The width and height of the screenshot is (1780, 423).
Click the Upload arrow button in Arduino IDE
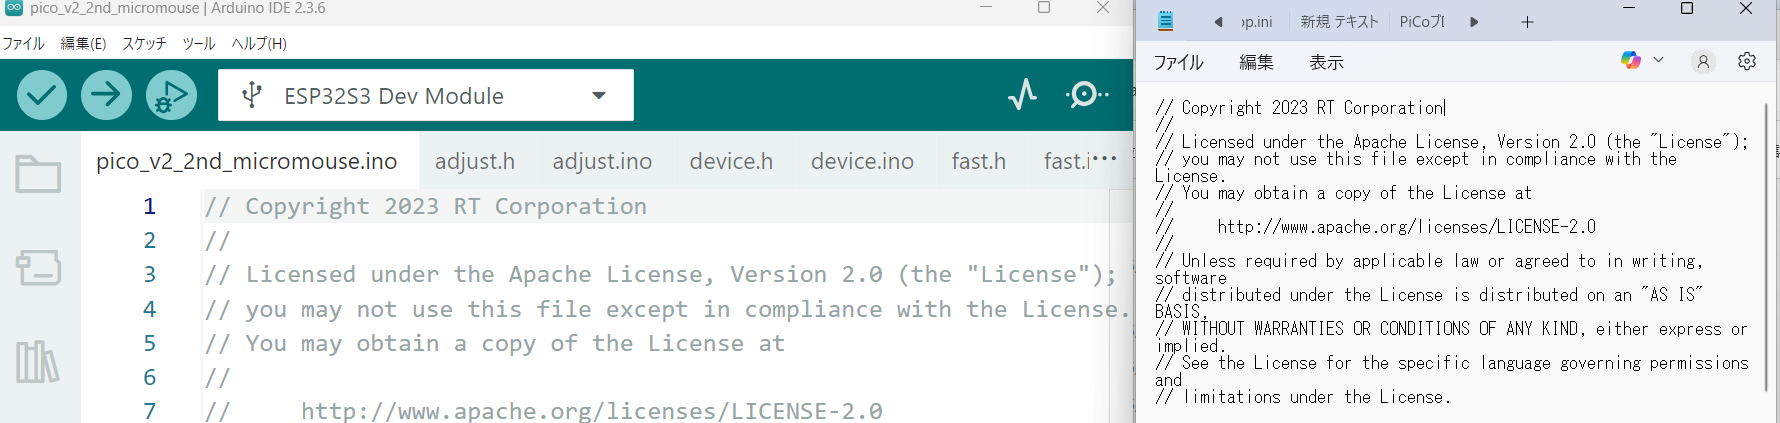tap(106, 95)
